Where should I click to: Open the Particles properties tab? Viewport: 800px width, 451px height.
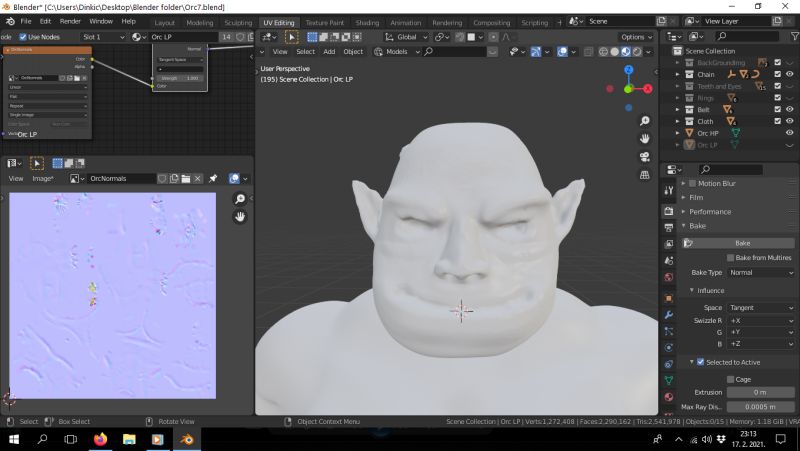coord(669,332)
